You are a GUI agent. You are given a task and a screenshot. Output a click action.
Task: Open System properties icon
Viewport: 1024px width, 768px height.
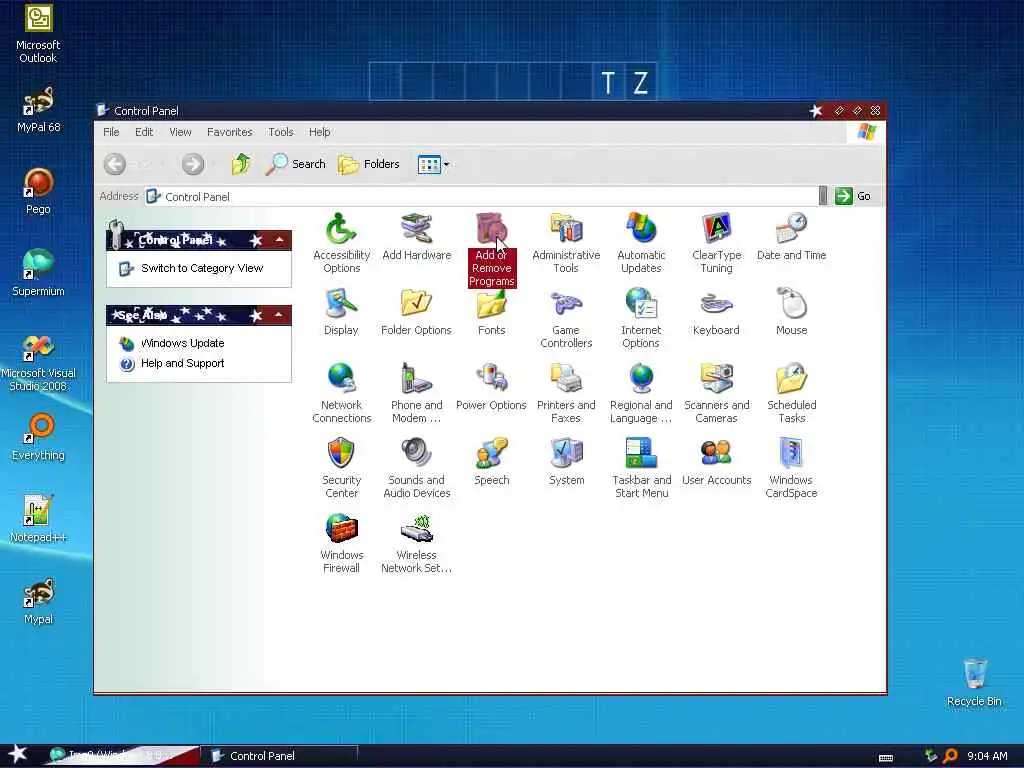(x=566, y=462)
